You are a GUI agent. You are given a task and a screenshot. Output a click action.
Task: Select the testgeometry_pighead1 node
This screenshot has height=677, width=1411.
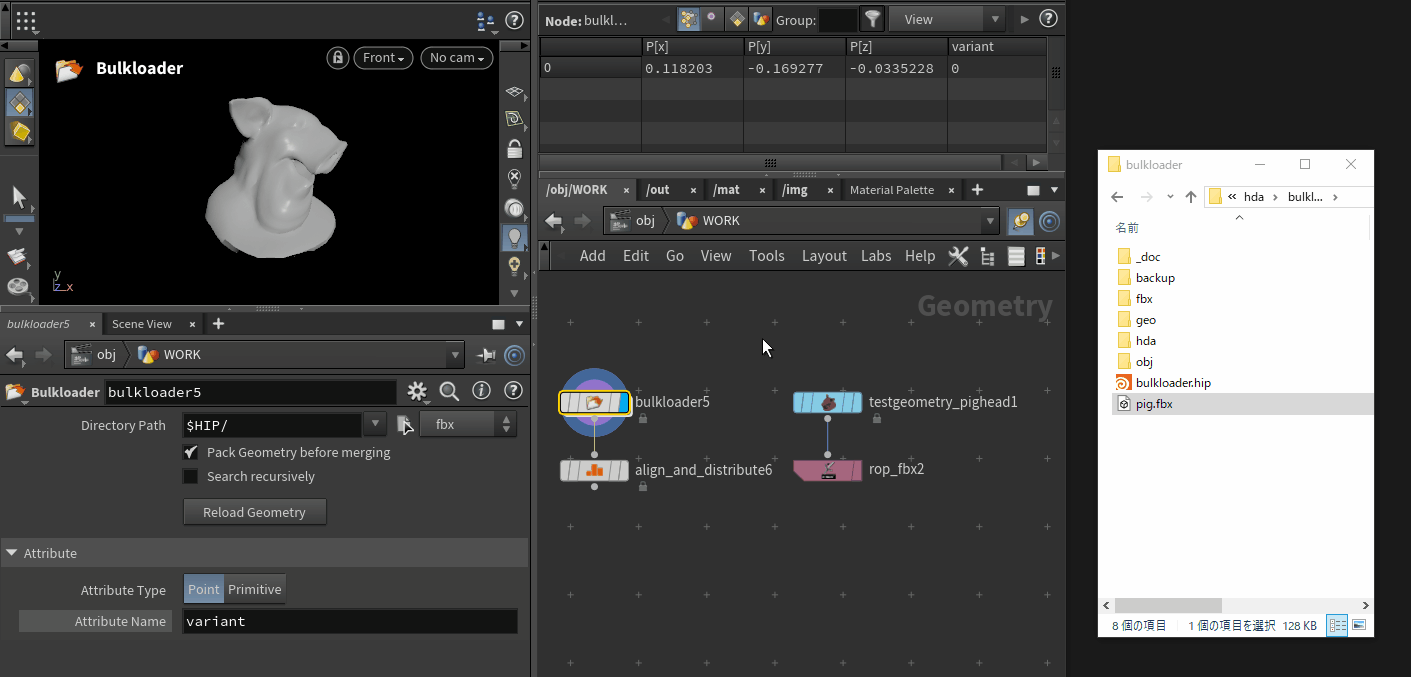(x=827, y=402)
